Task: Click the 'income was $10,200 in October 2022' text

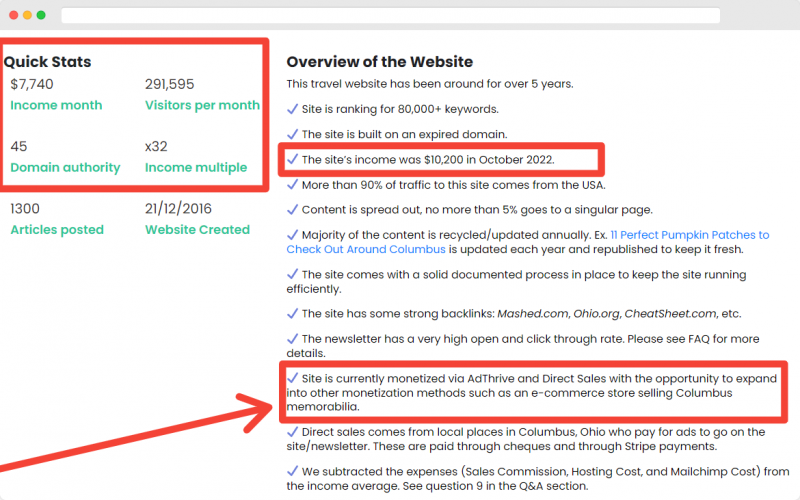Action: tap(455, 159)
